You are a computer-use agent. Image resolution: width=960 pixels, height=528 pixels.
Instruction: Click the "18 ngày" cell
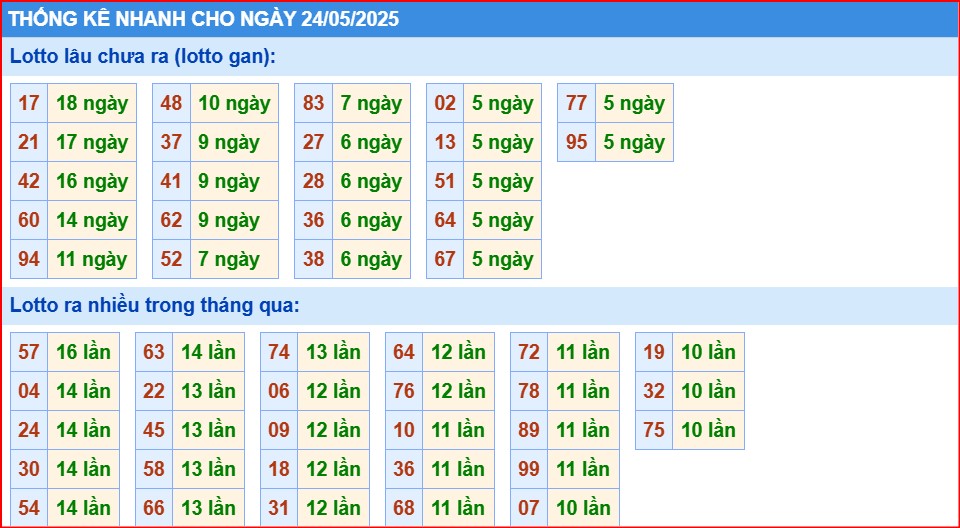coord(92,103)
